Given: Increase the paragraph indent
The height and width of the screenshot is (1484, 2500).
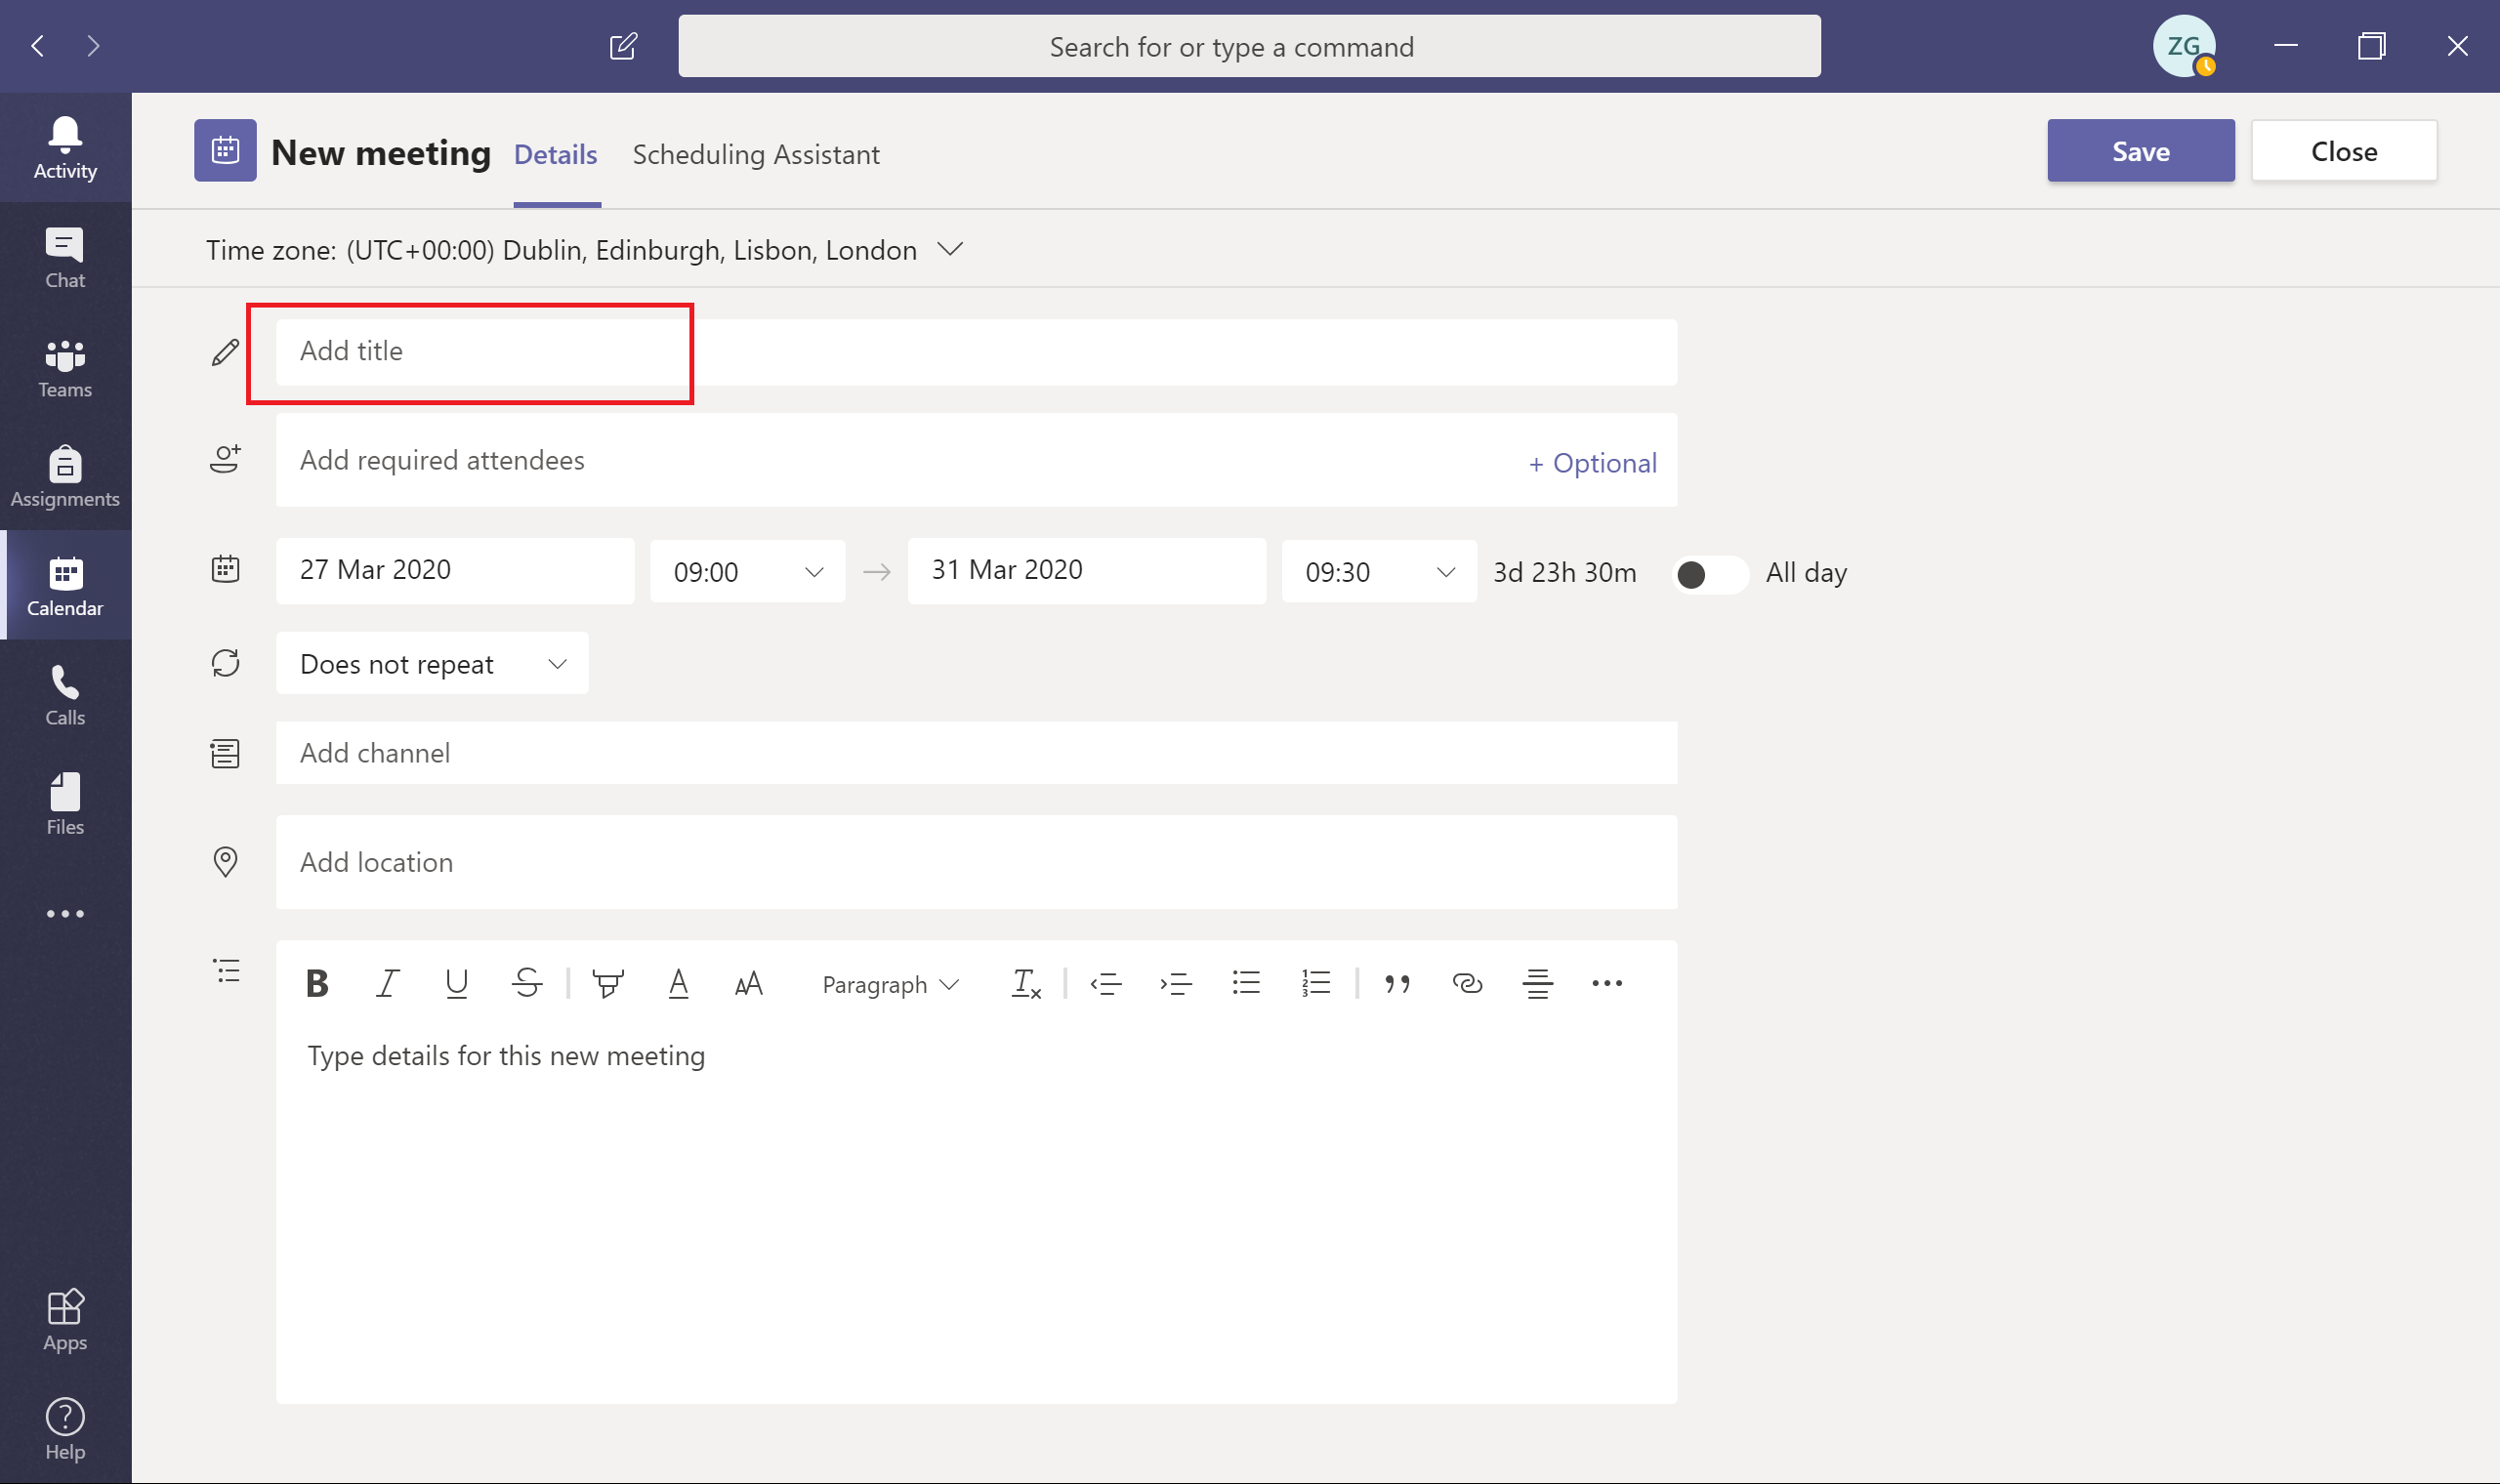Looking at the screenshot, I should [1176, 984].
